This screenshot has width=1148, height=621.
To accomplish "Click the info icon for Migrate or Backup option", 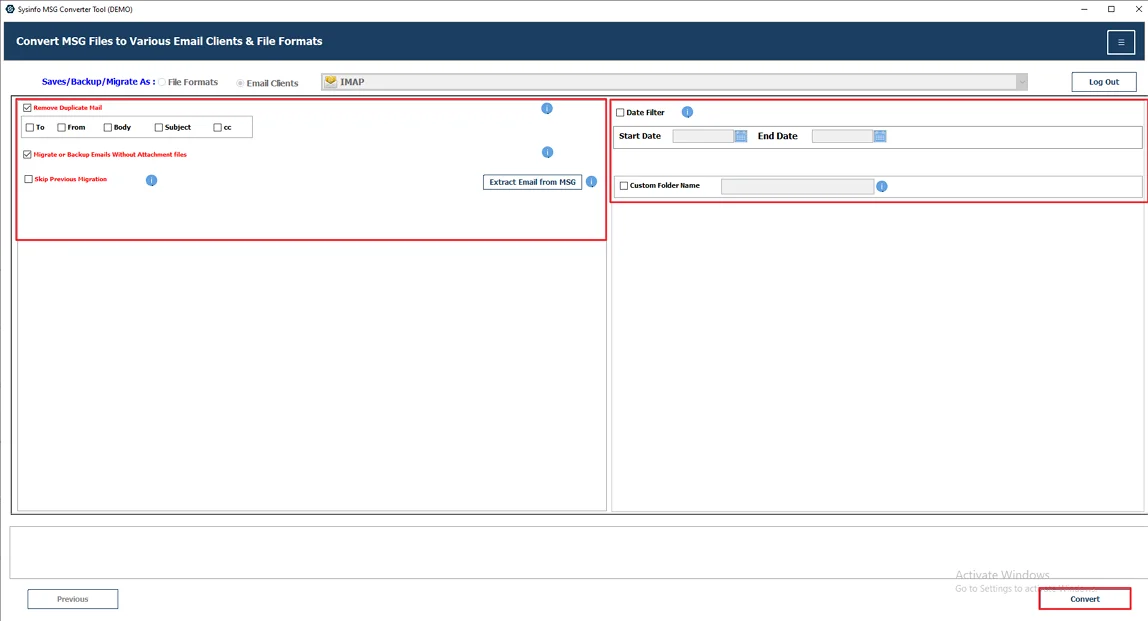I will click(x=547, y=152).
